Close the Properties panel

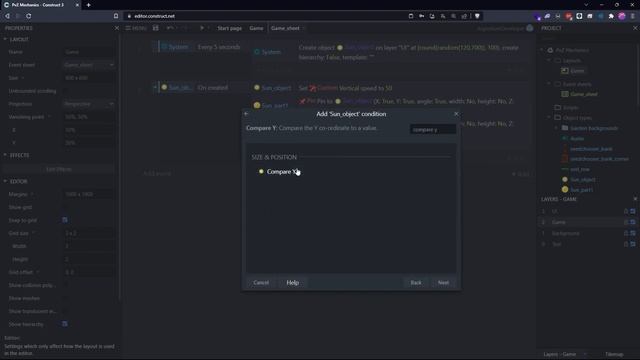coord(117,28)
